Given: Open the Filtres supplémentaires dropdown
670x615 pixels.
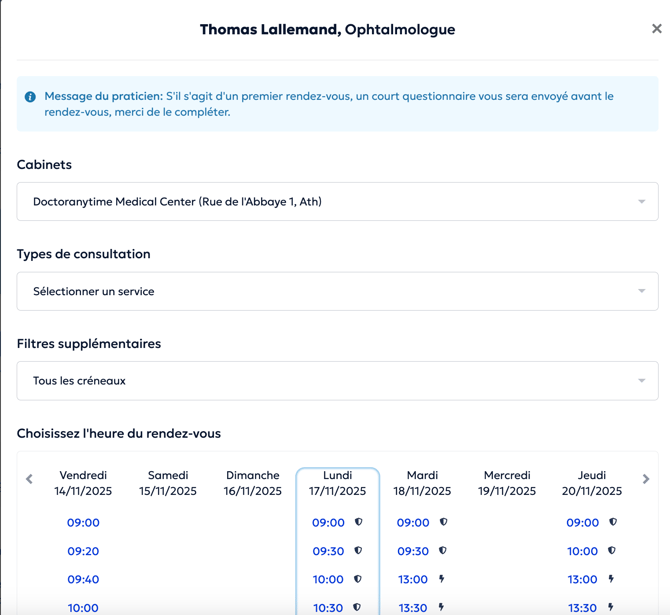Looking at the screenshot, I should (337, 381).
